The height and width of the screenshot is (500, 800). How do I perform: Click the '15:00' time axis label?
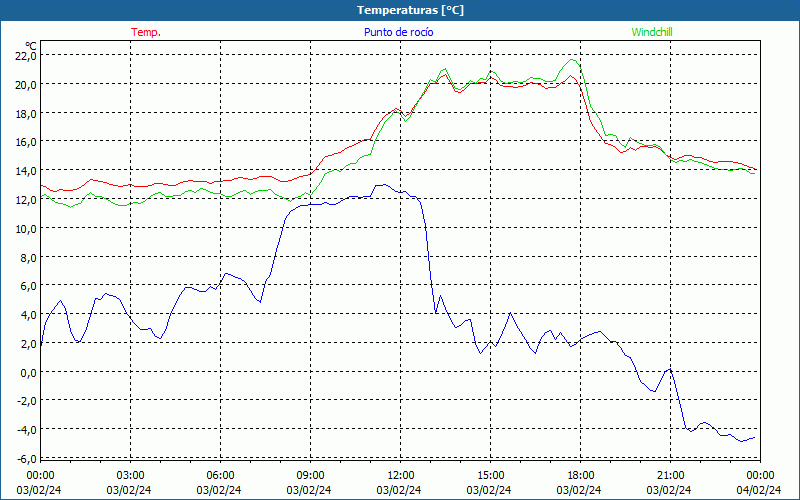coord(490,476)
